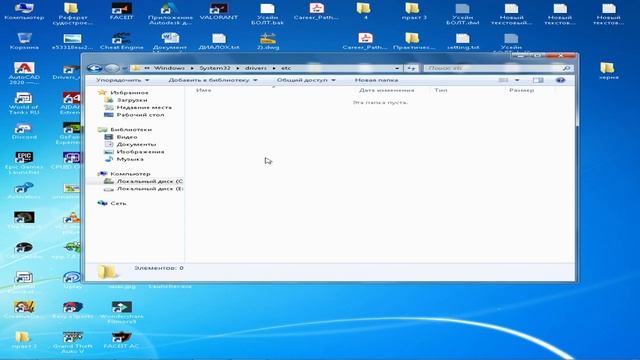Select the Реферат судострое... folder icon

pyautogui.click(x=73, y=14)
